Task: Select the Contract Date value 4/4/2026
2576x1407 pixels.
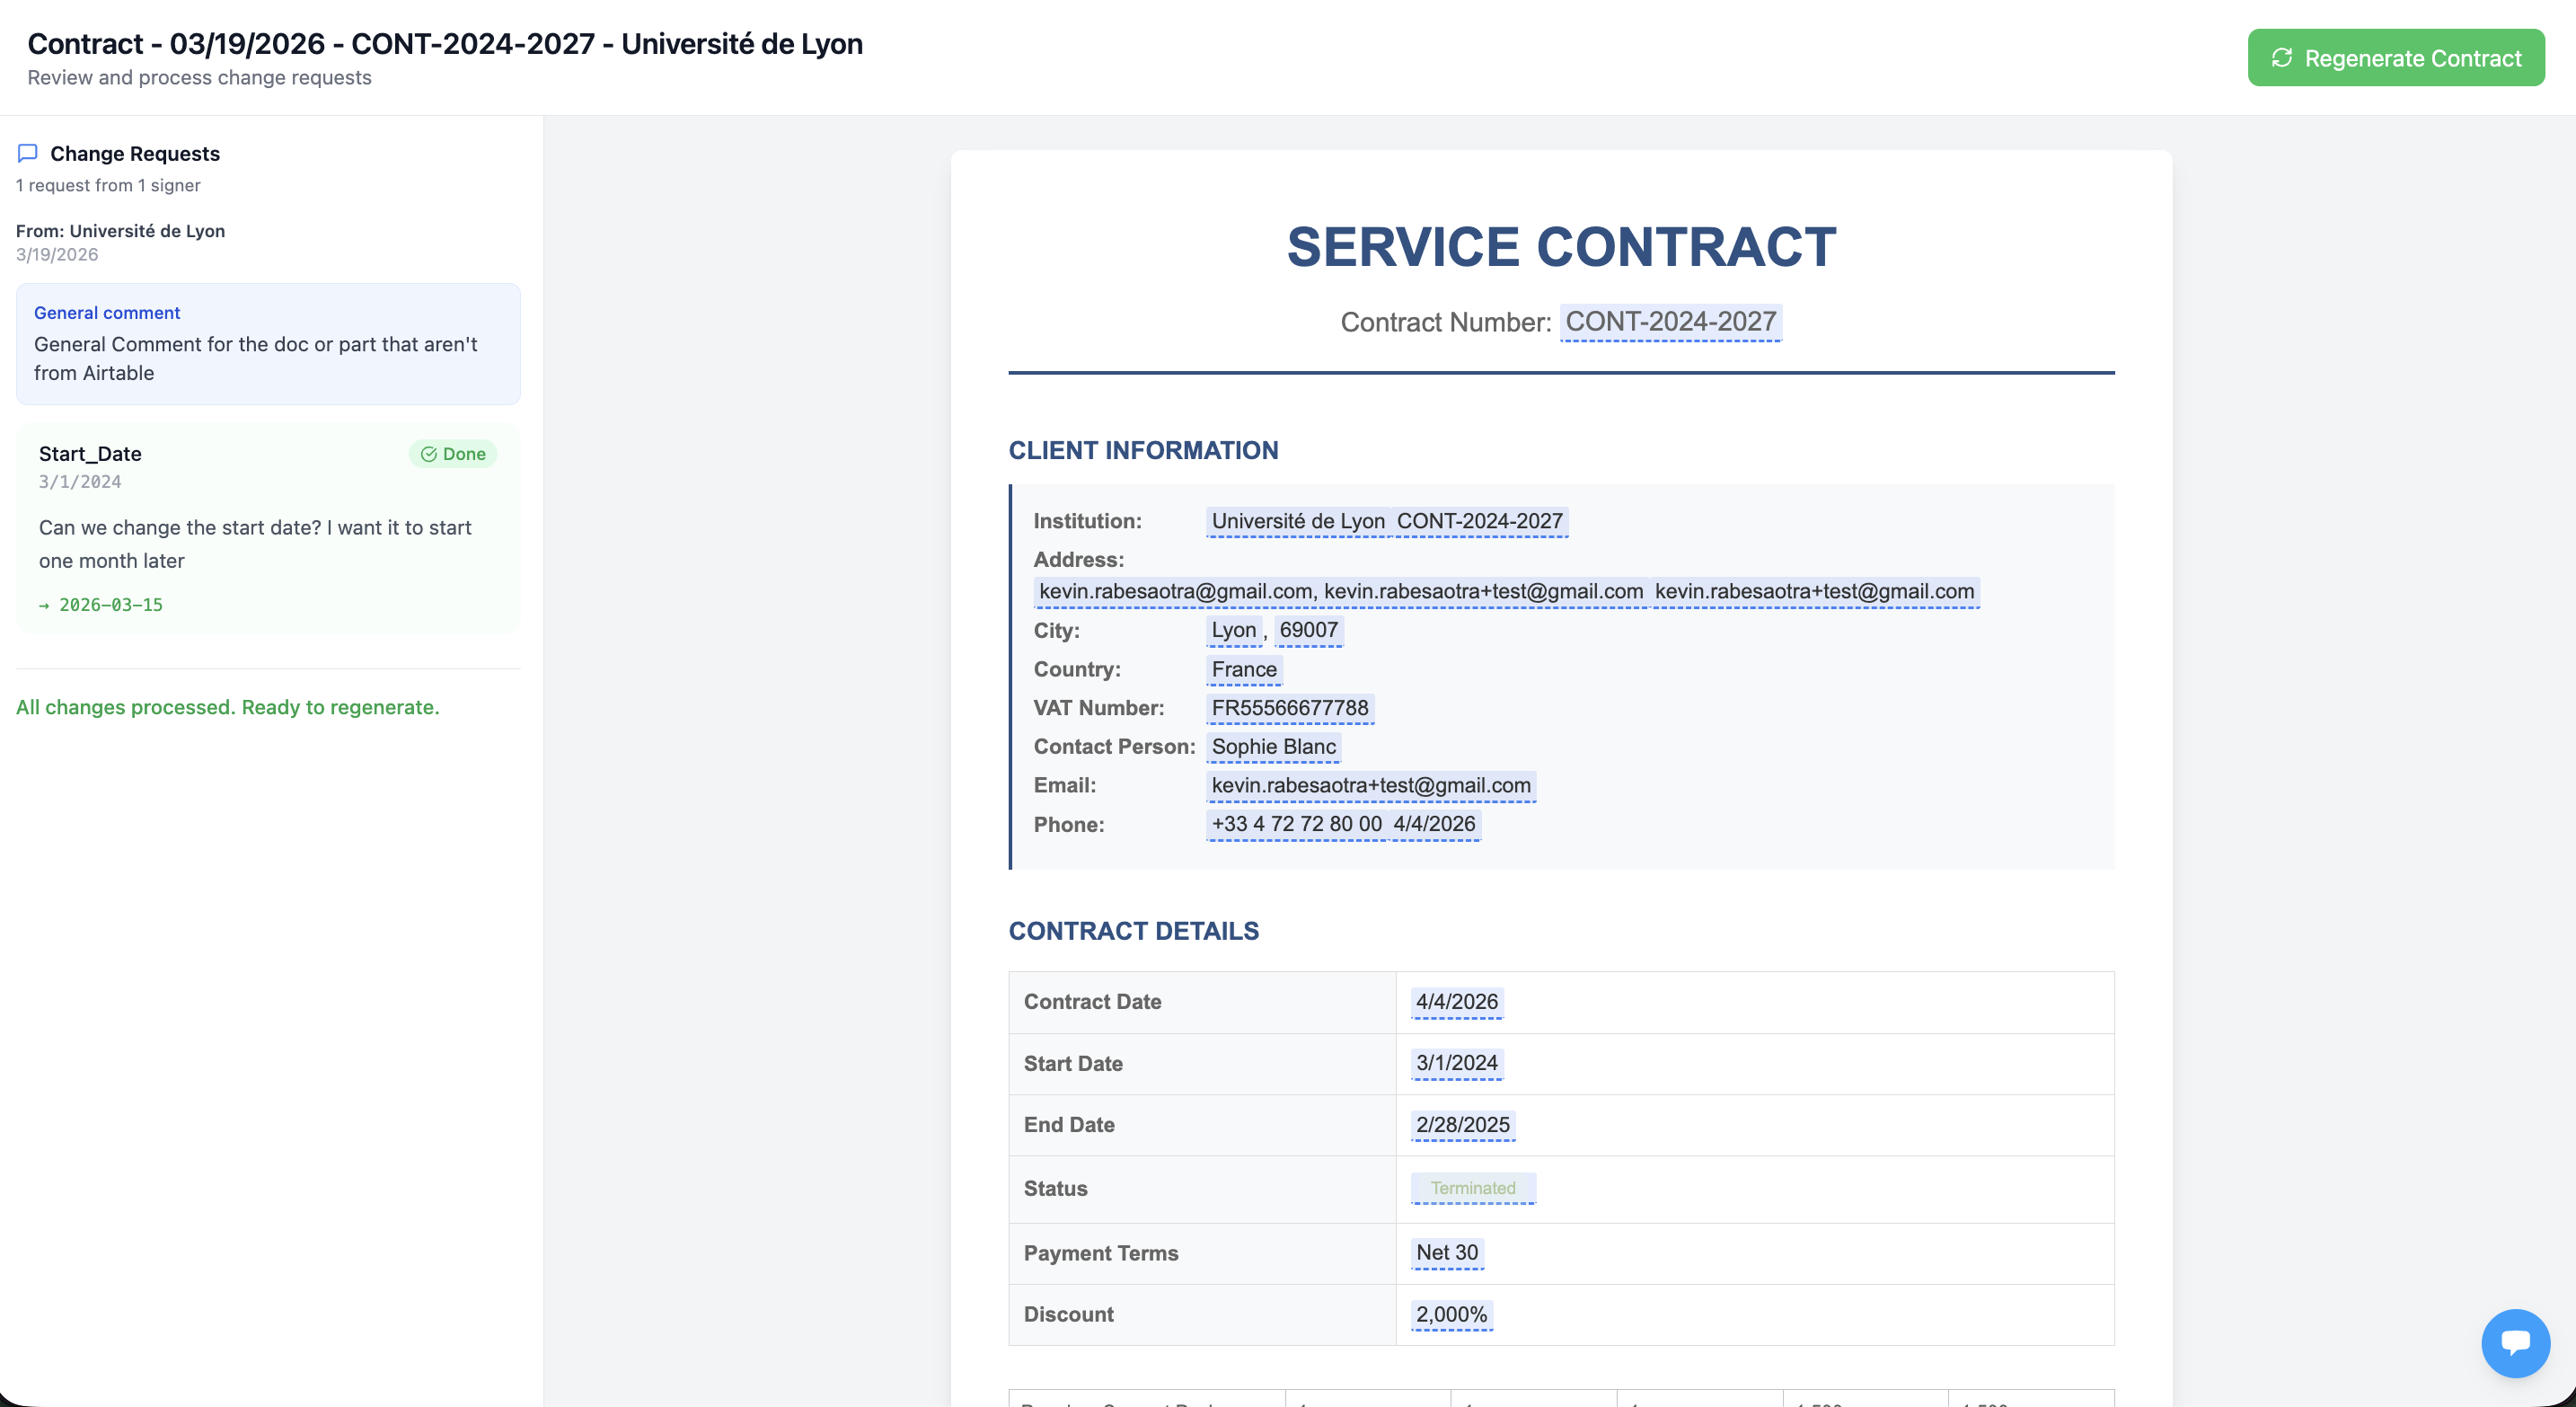Action: point(1456,1002)
